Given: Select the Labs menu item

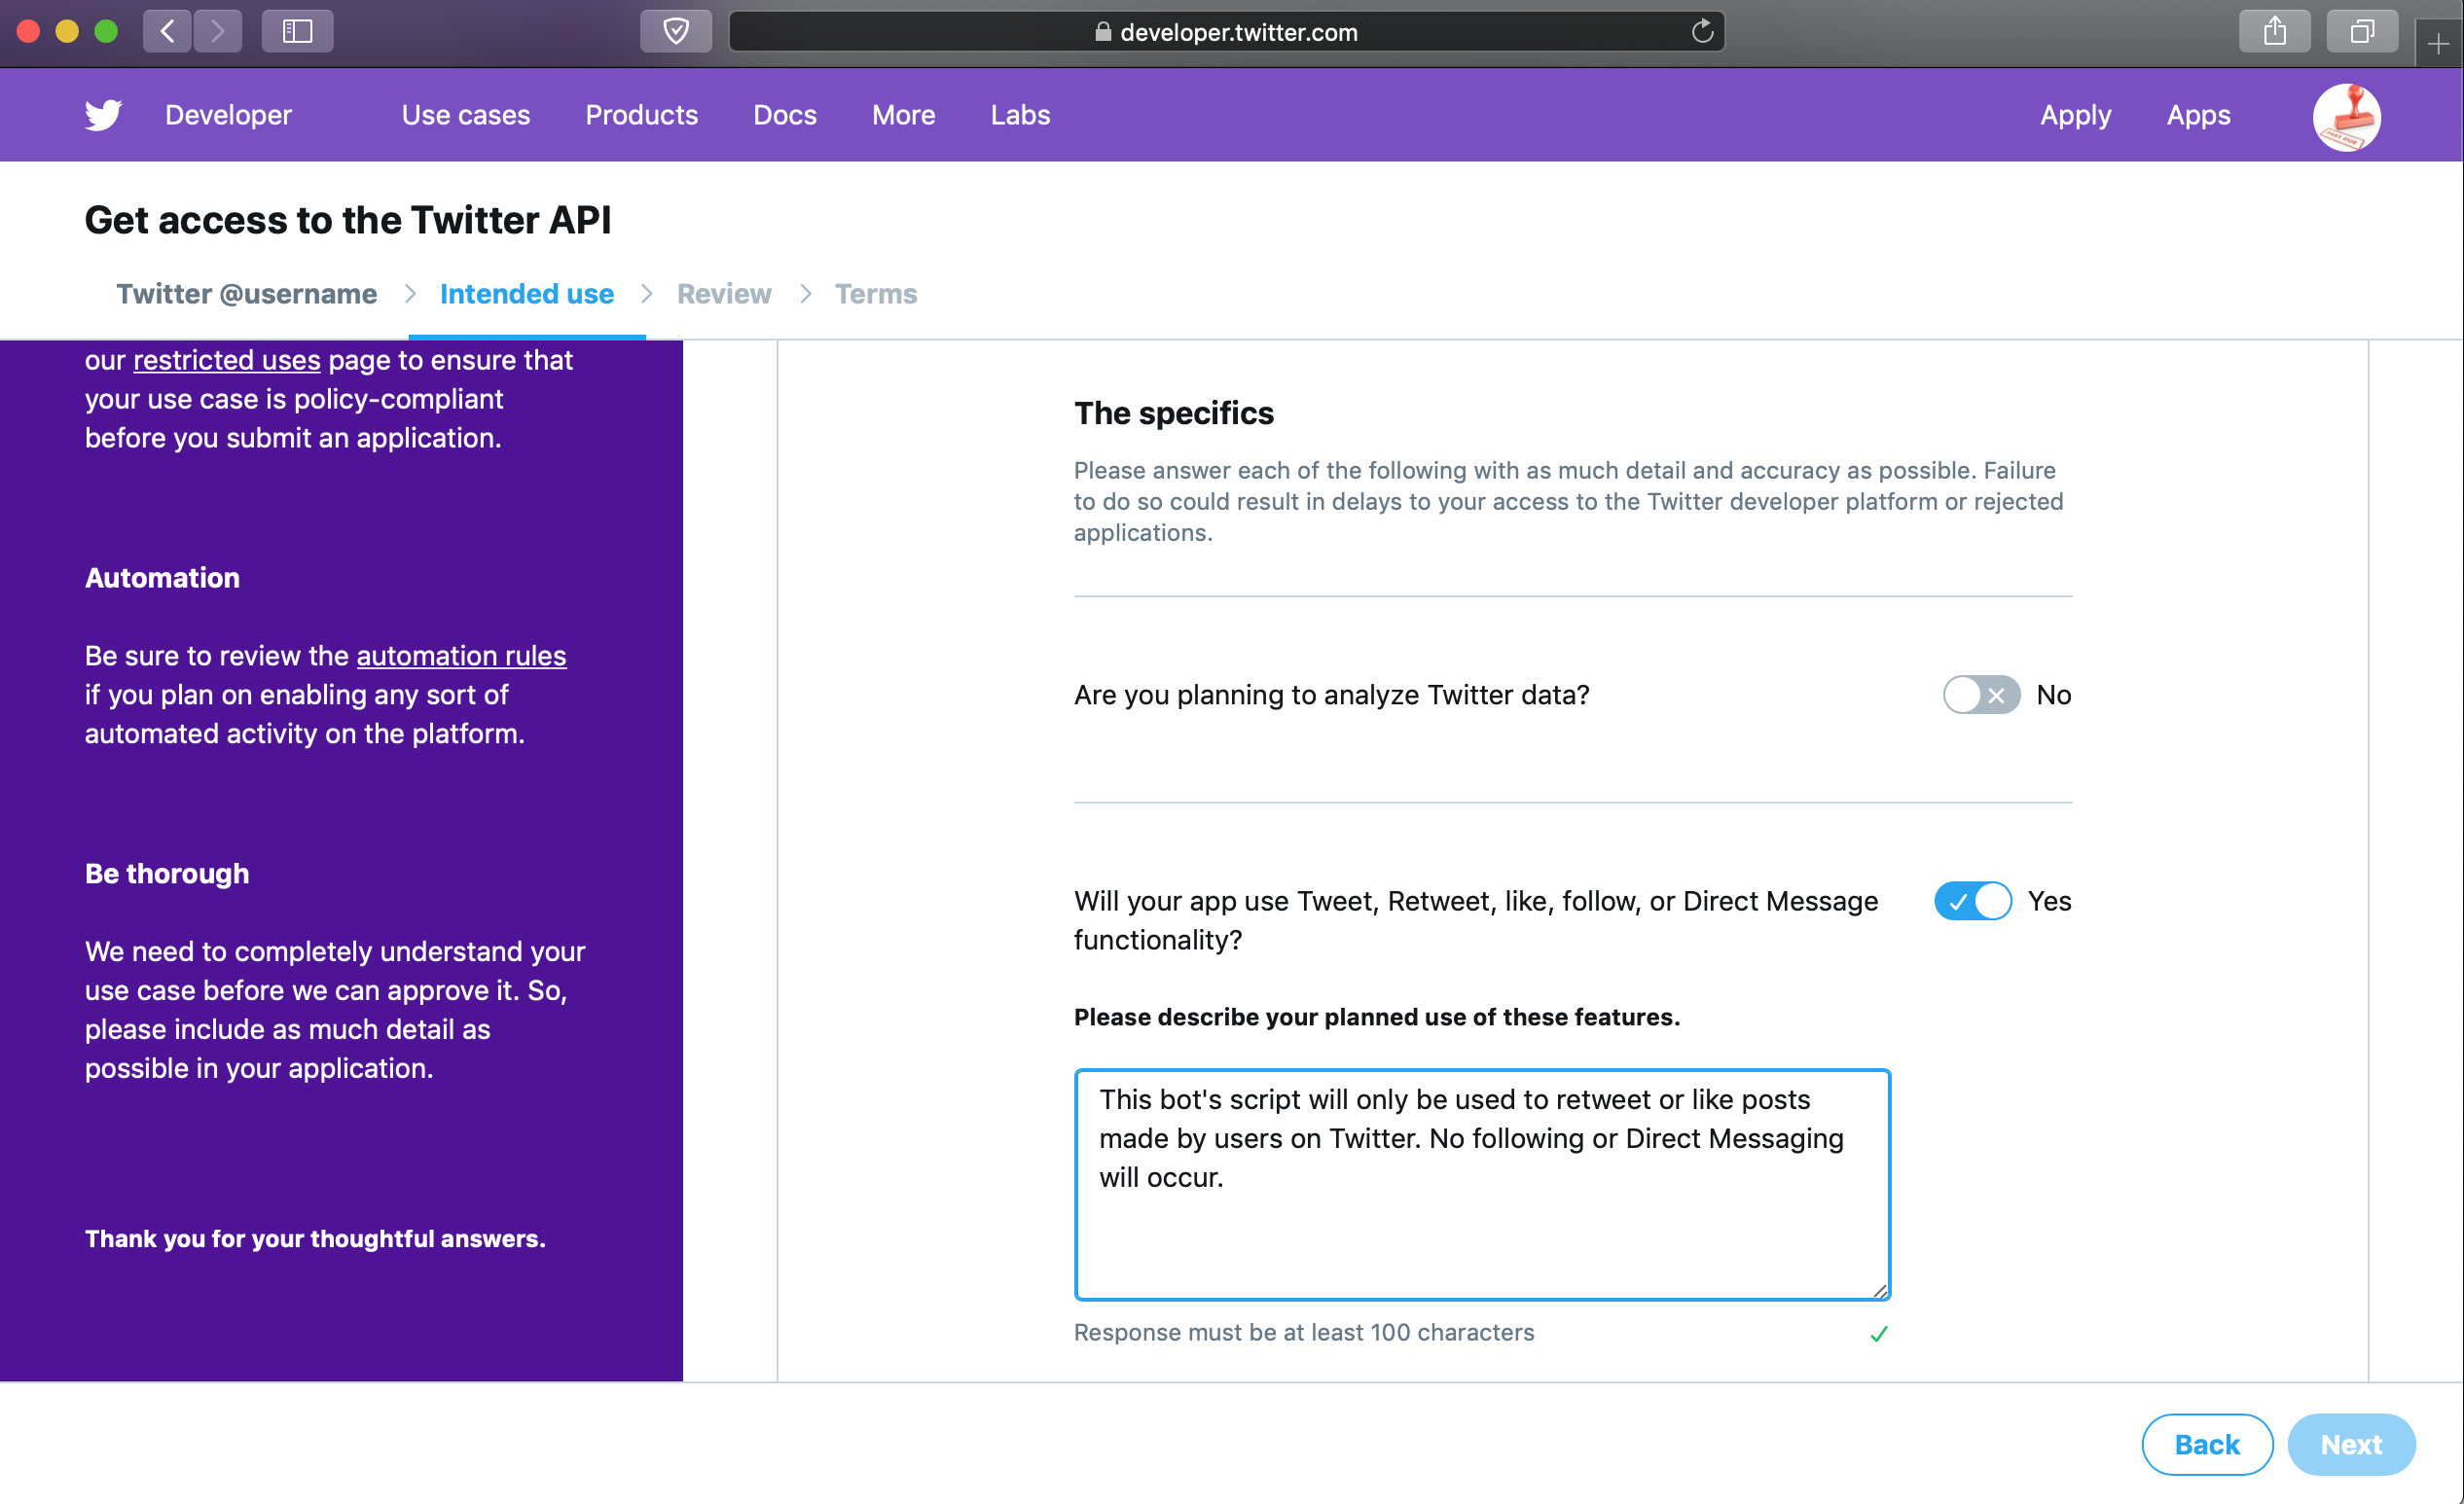Looking at the screenshot, I should point(1019,116).
